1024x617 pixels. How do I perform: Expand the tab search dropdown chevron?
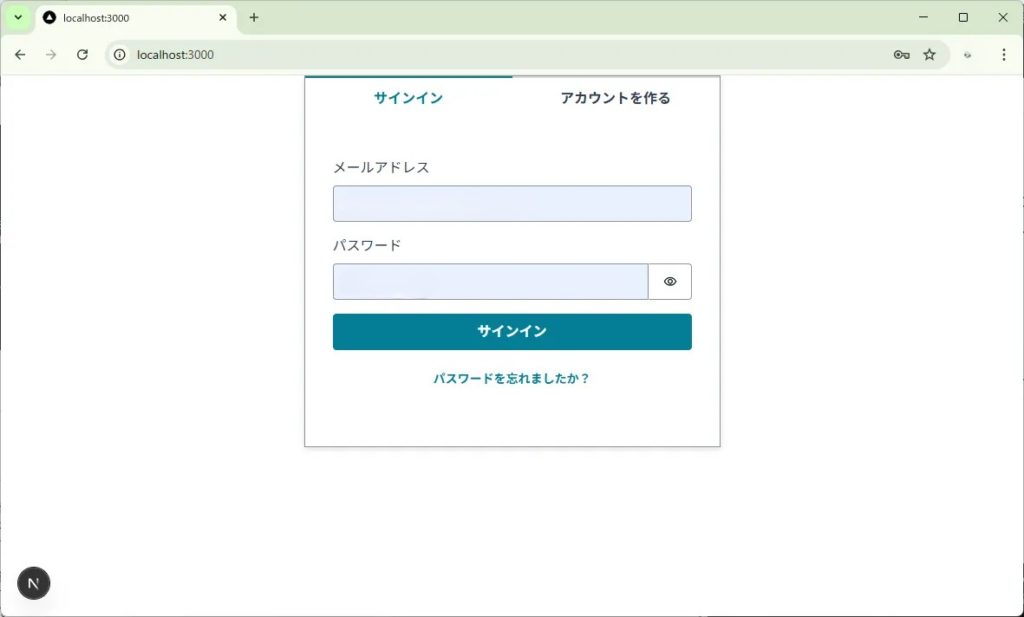coord(18,18)
